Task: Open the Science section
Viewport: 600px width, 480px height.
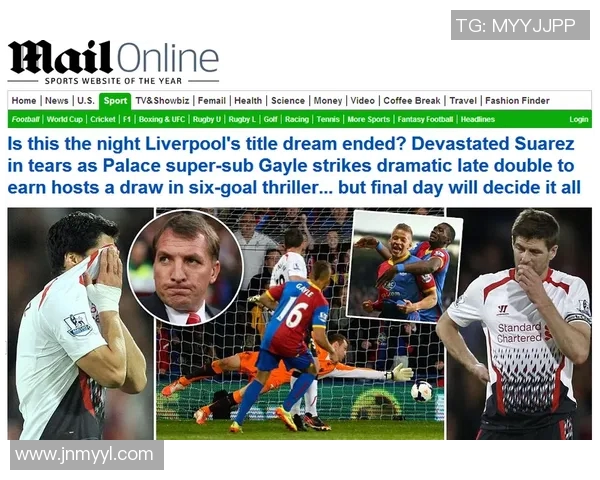Action: (288, 101)
